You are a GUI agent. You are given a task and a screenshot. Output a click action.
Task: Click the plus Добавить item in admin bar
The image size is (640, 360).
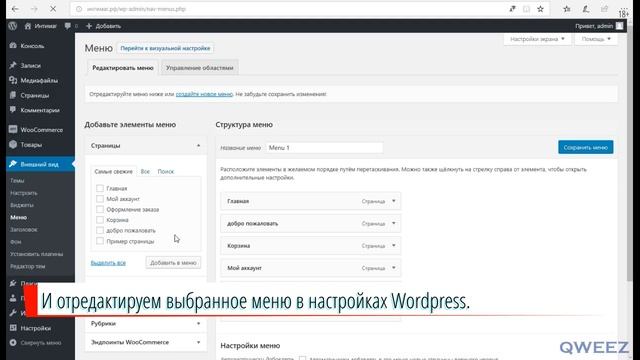(103, 26)
